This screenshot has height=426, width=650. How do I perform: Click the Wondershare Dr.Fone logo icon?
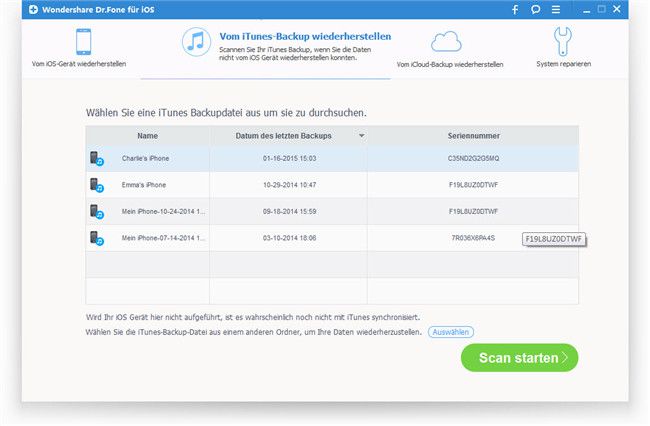coord(33,9)
